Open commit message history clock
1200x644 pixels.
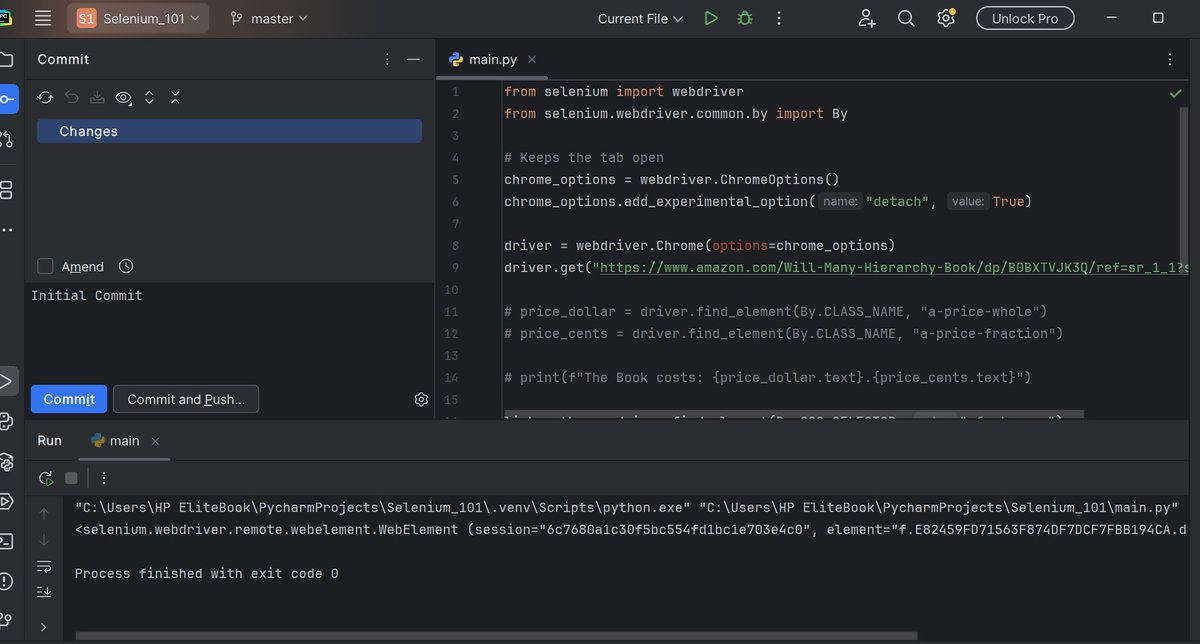tap(125, 266)
